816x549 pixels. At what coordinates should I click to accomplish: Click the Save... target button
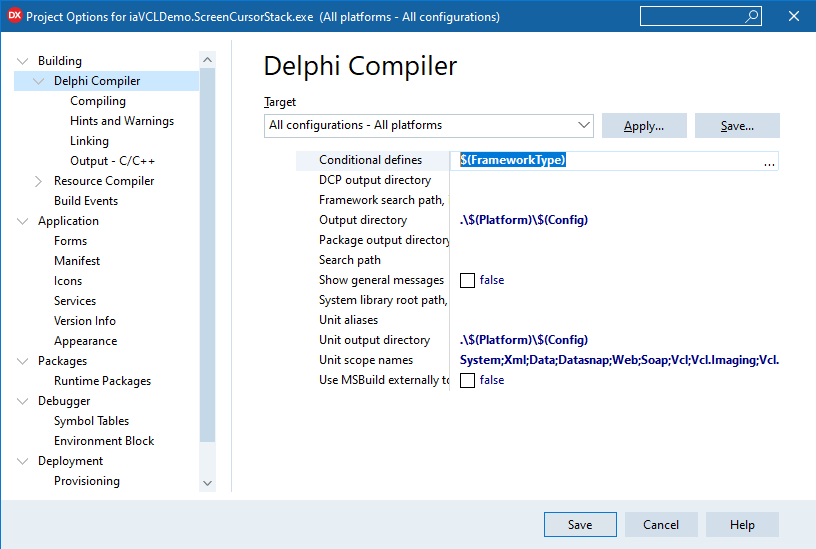pyautogui.click(x=737, y=125)
